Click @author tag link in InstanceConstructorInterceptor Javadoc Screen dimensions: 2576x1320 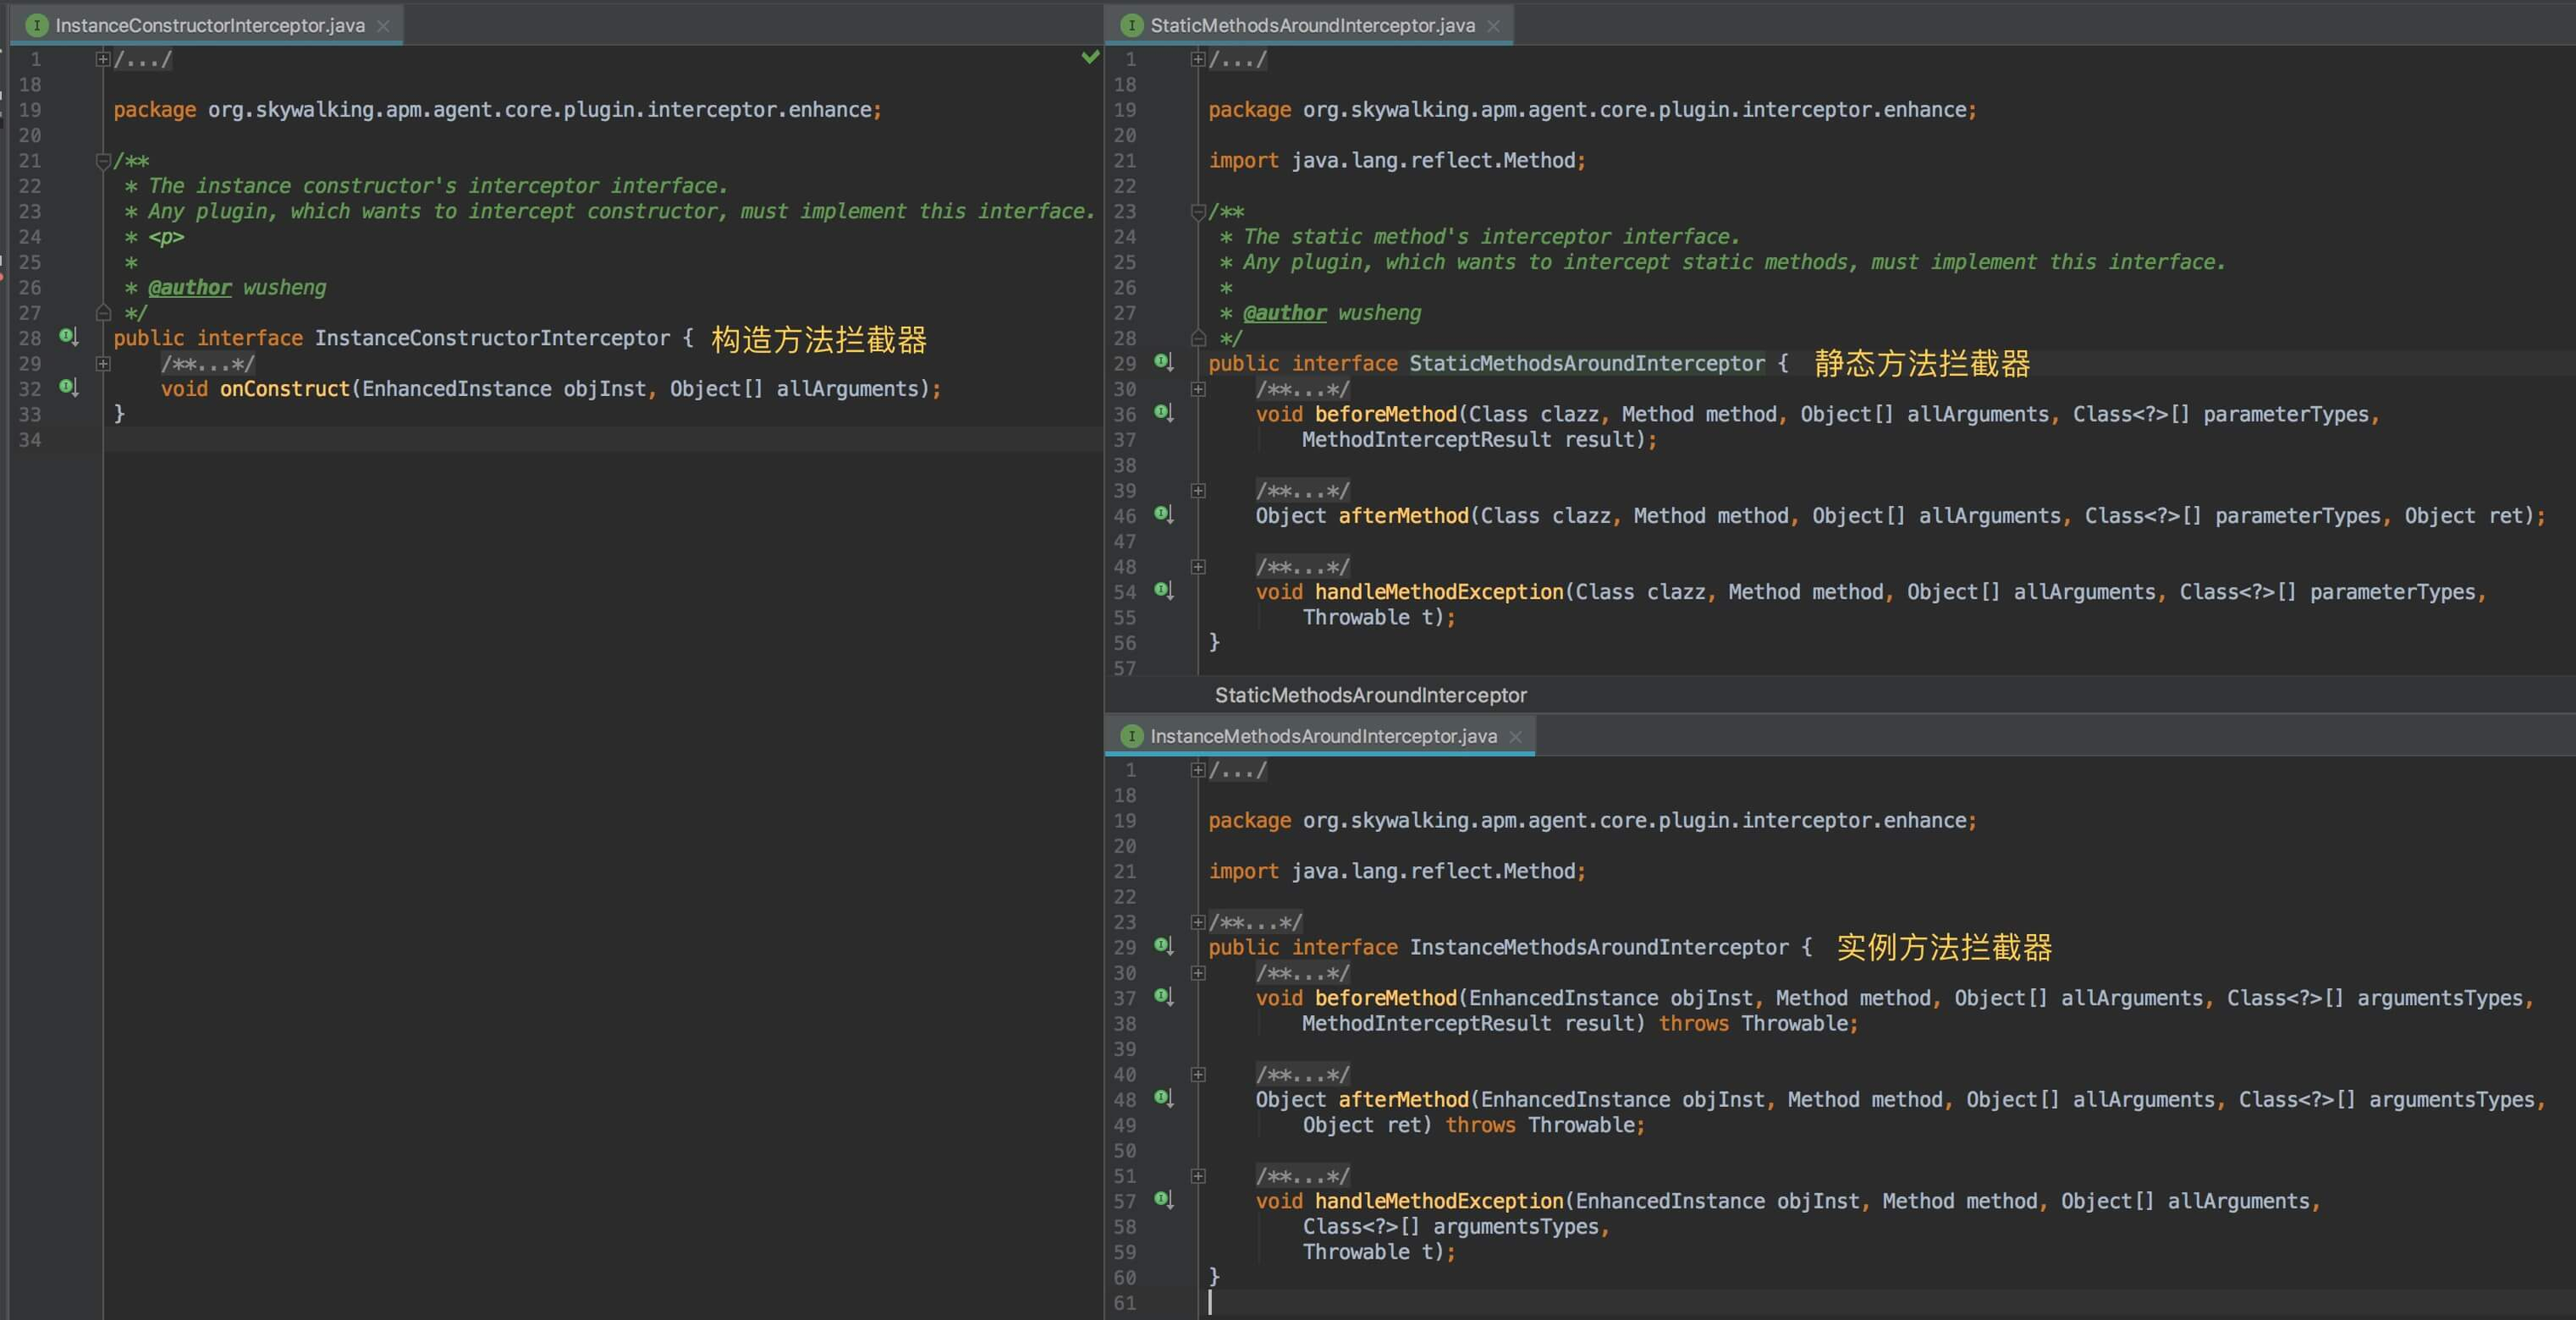[189, 288]
